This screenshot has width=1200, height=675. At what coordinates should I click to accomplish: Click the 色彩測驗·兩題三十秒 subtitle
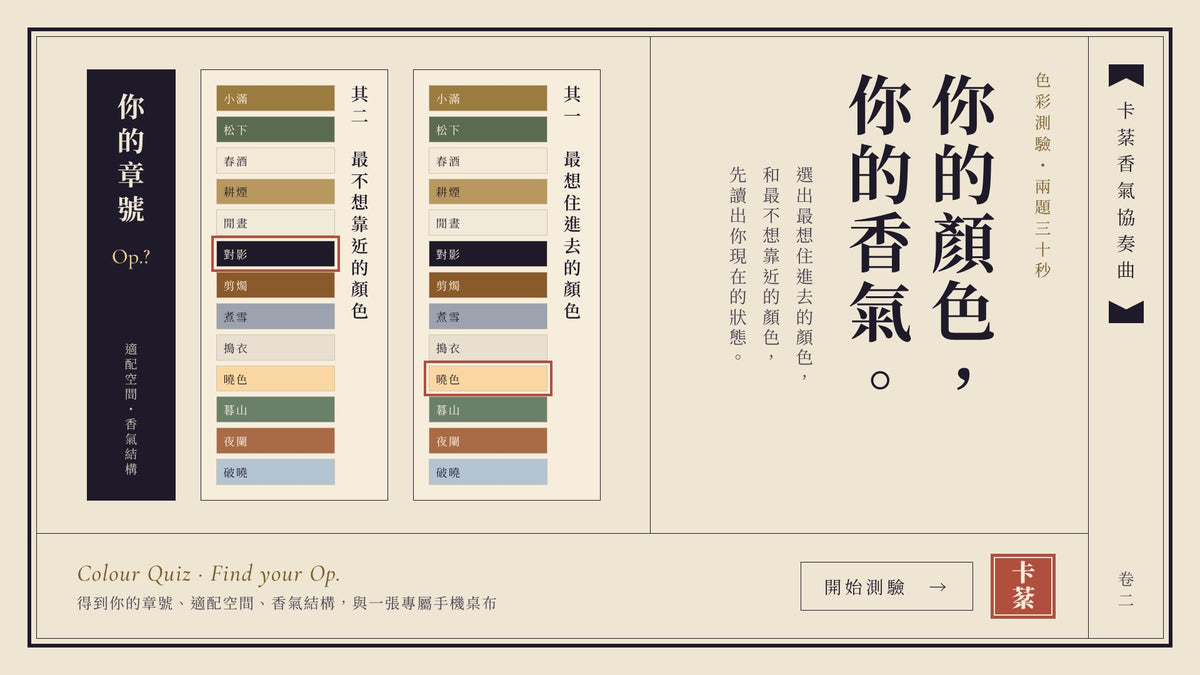(x=1043, y=175)
